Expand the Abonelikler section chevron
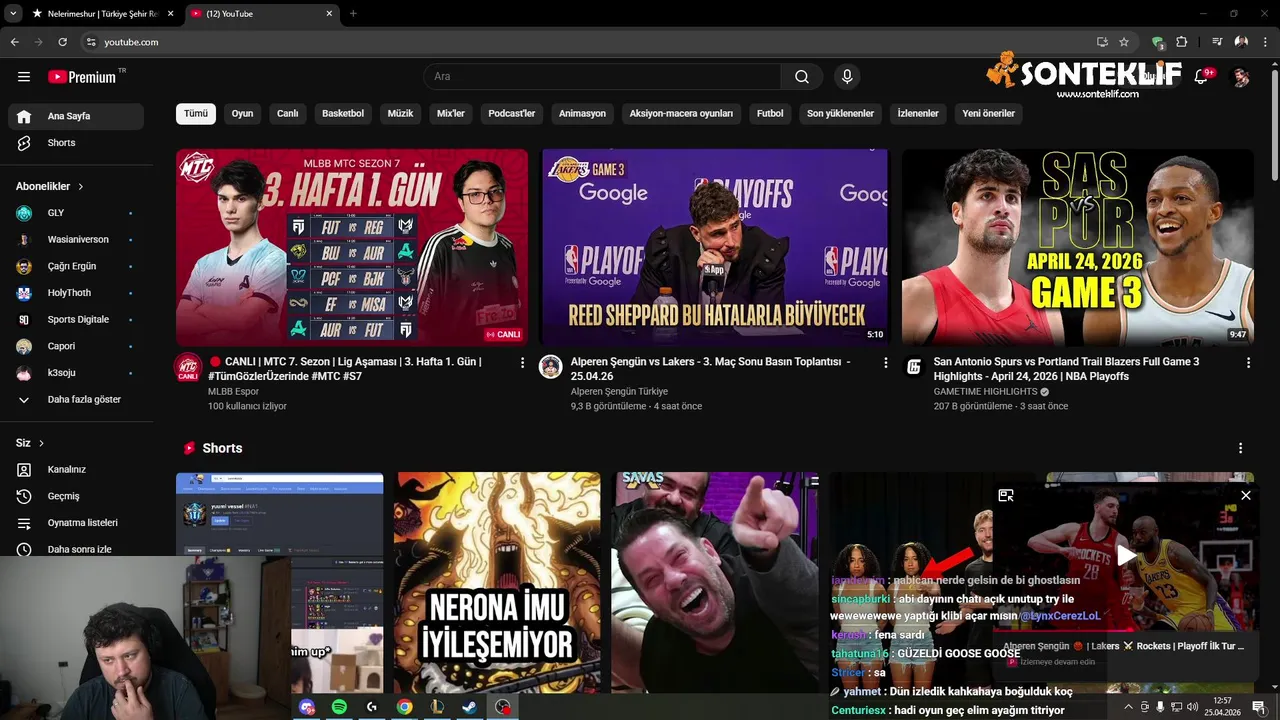1280x720 pixels. click(x=81, y=187)
